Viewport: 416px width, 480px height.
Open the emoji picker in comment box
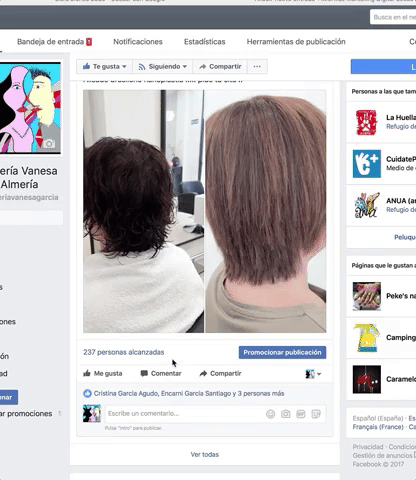[x=270, y=414]
